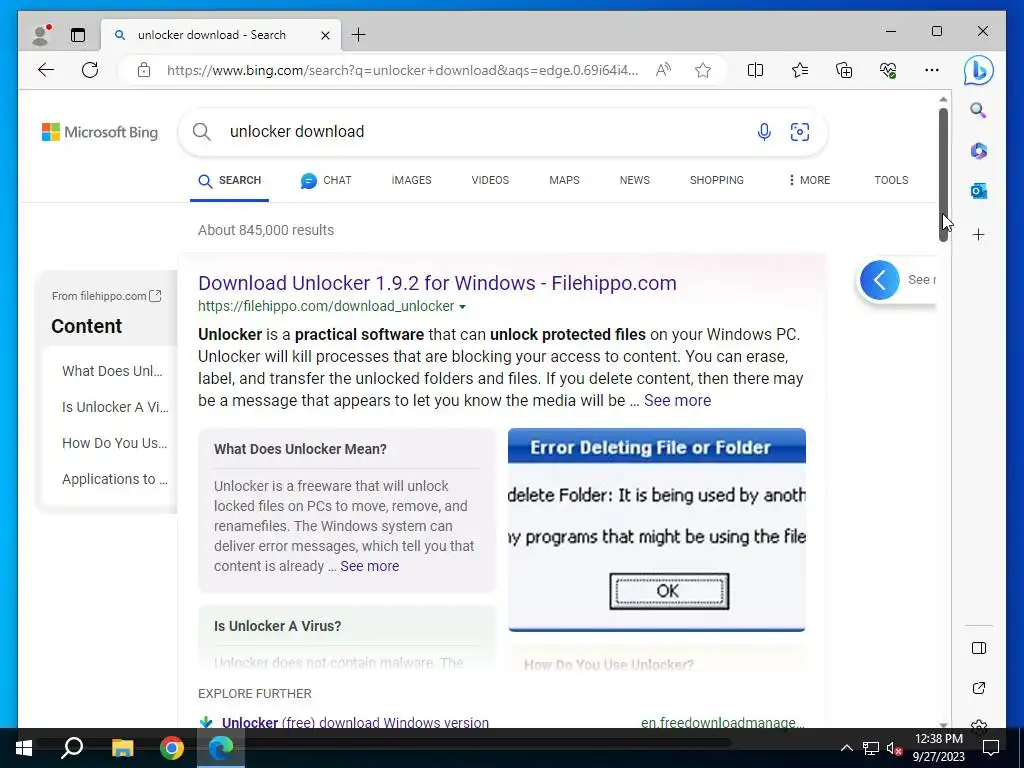The height and width of the screenshot is (768, 1024).
Task: Submit search with magnifier icon
Action: (x=202, y=131)
